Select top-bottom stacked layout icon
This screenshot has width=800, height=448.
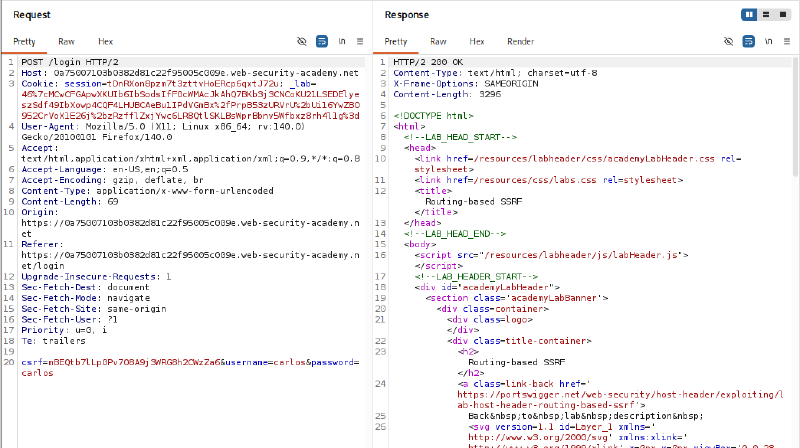point(766,15)
